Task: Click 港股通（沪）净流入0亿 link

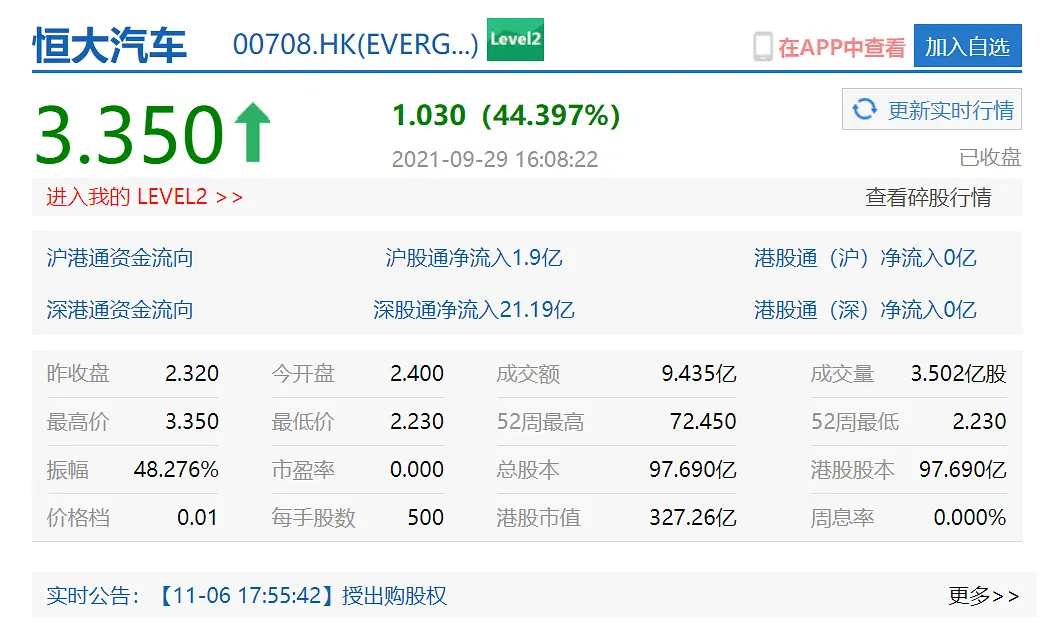Action: point(865,258)
